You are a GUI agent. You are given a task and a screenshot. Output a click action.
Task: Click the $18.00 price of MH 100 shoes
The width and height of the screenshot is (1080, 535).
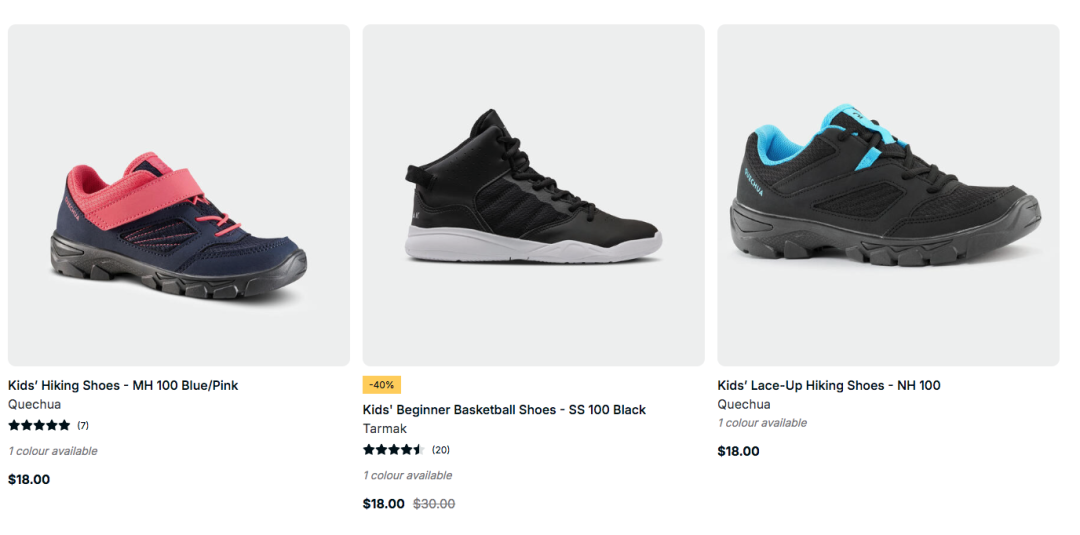[x=29, y=480]
